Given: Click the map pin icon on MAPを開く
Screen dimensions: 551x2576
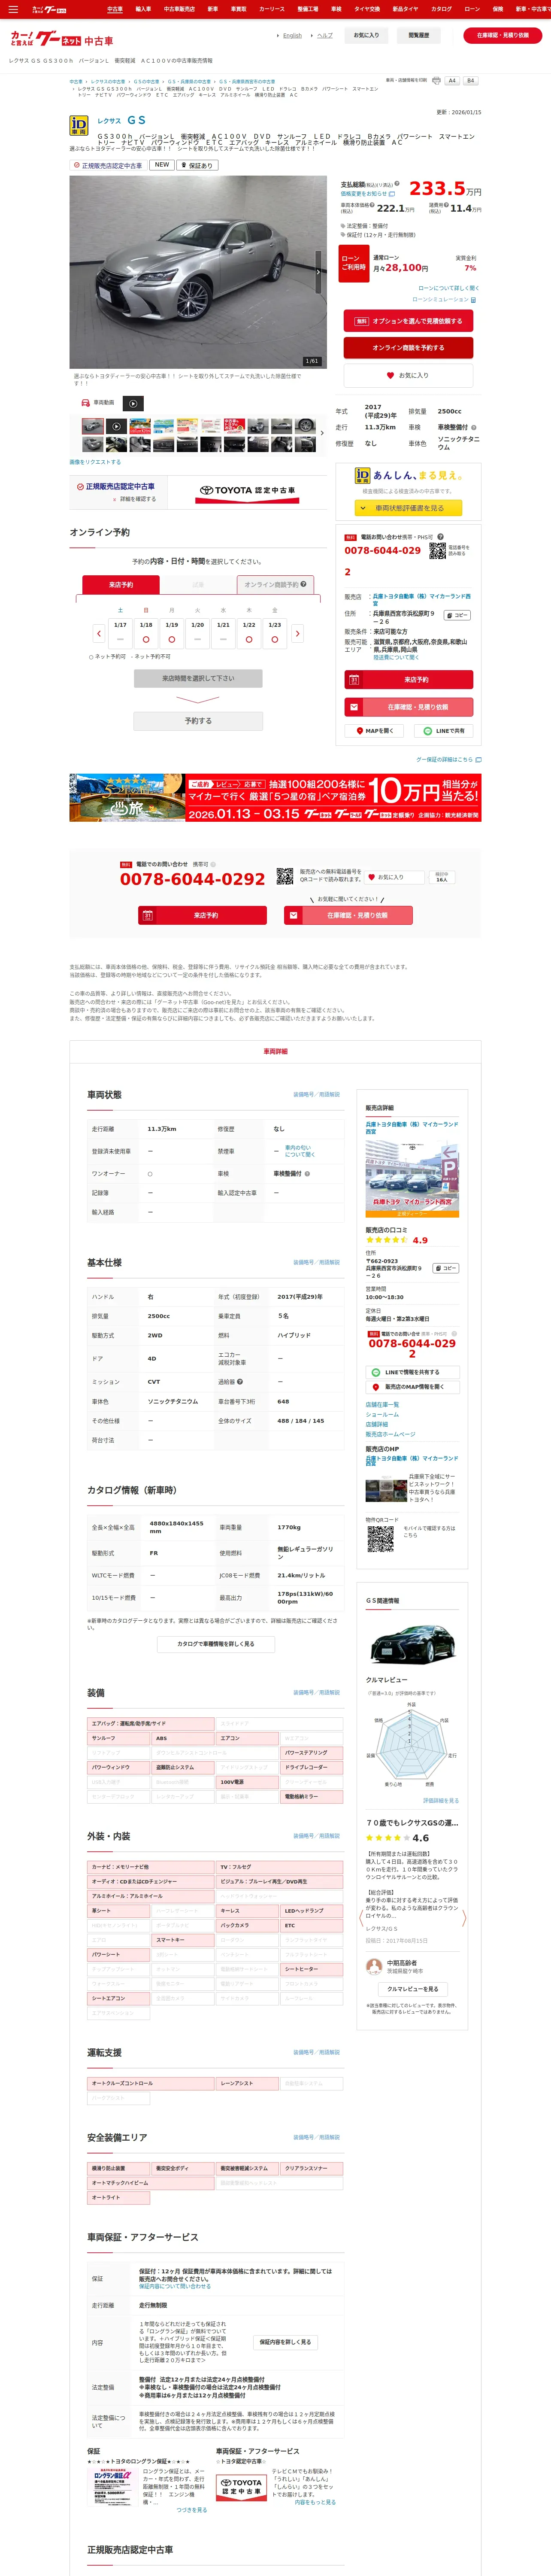Looking at the screenshot, I should (x=361, y=731).
